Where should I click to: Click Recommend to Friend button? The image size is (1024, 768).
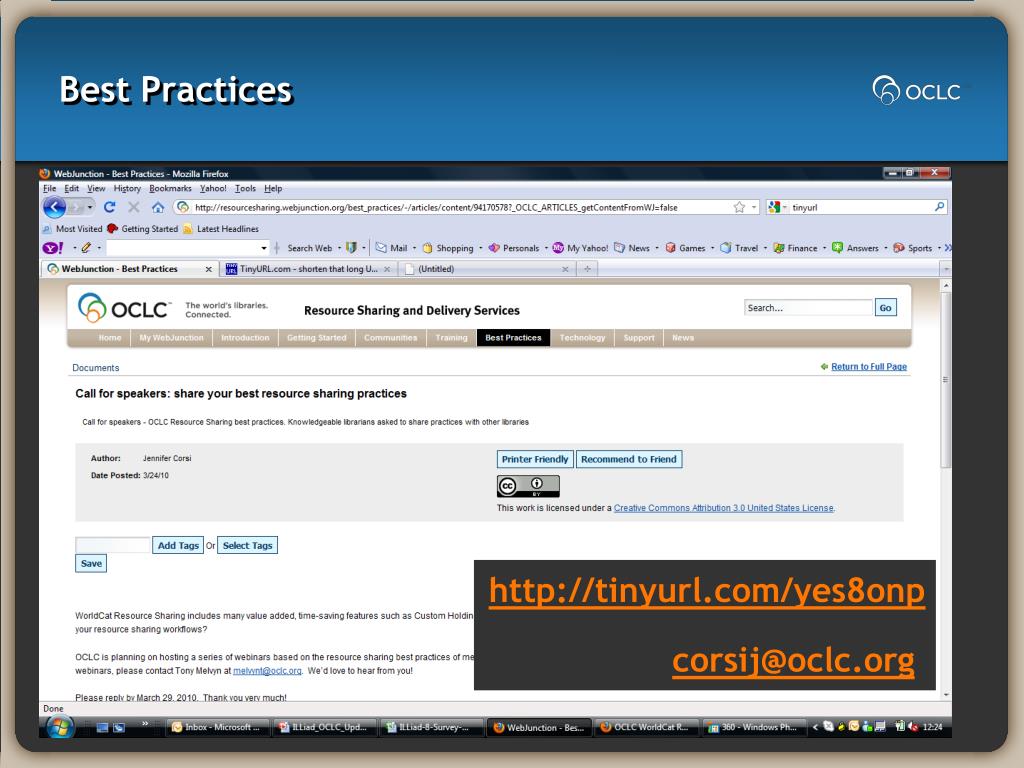629,459
